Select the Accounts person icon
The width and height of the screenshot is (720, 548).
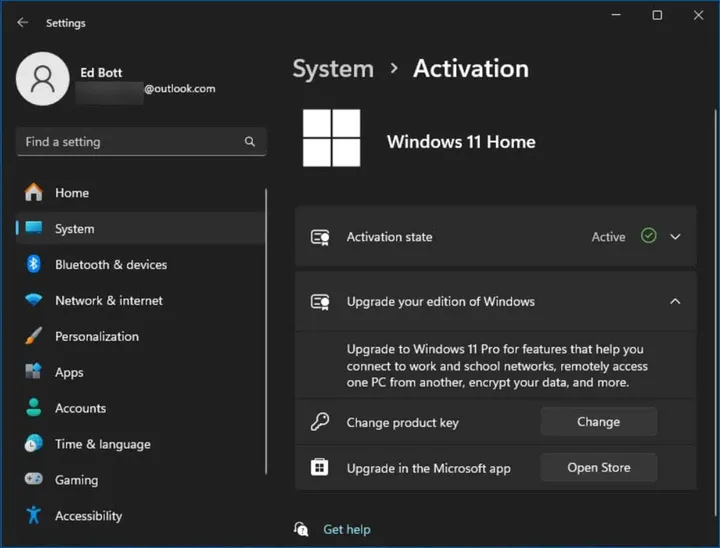click(34, 408)
